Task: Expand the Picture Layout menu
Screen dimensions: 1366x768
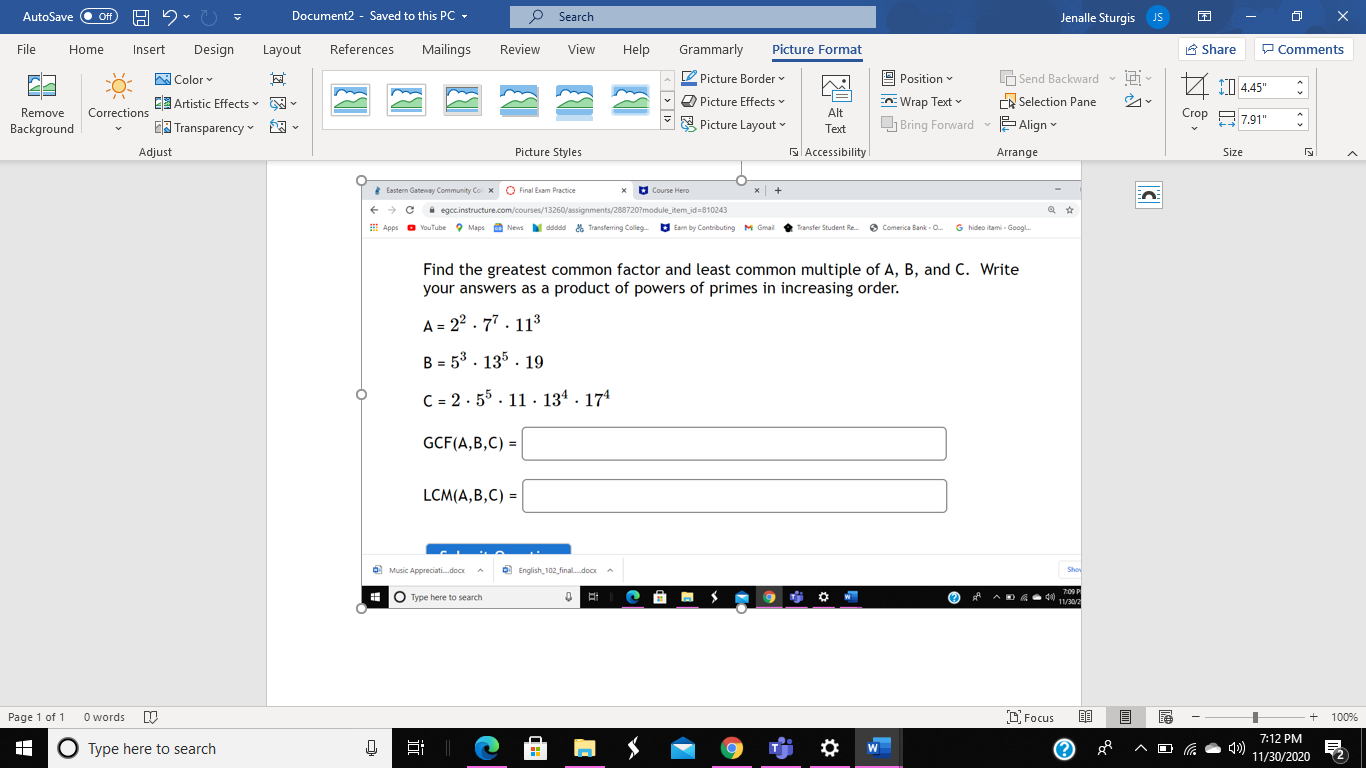Action: pos(734,124)
